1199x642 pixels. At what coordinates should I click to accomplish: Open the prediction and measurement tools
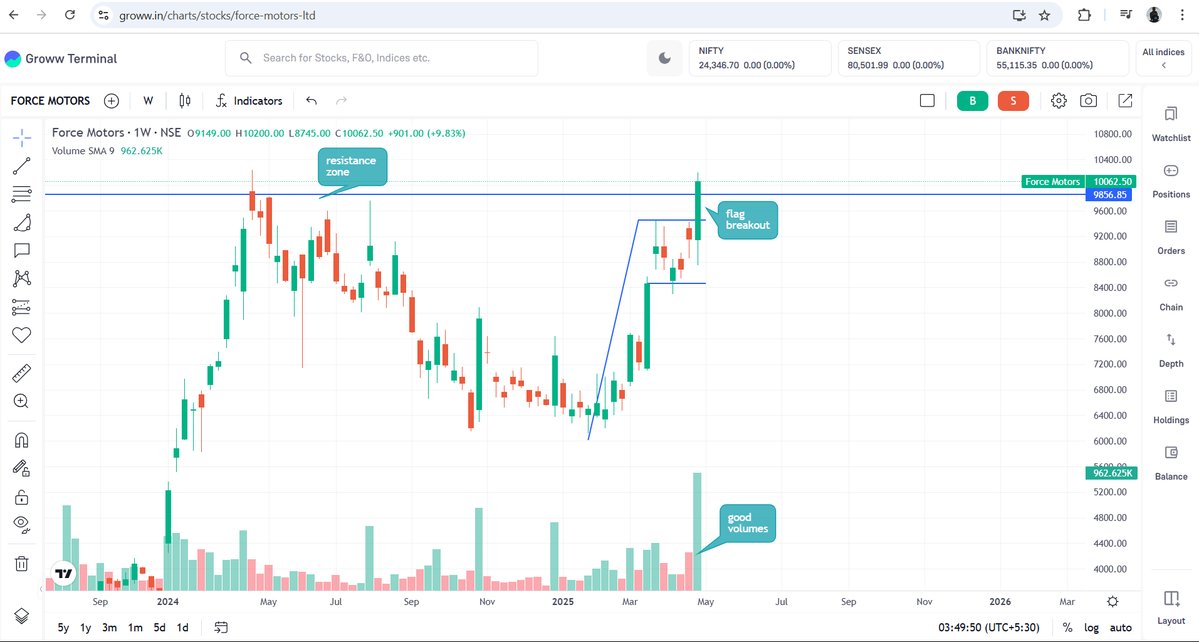21,306
